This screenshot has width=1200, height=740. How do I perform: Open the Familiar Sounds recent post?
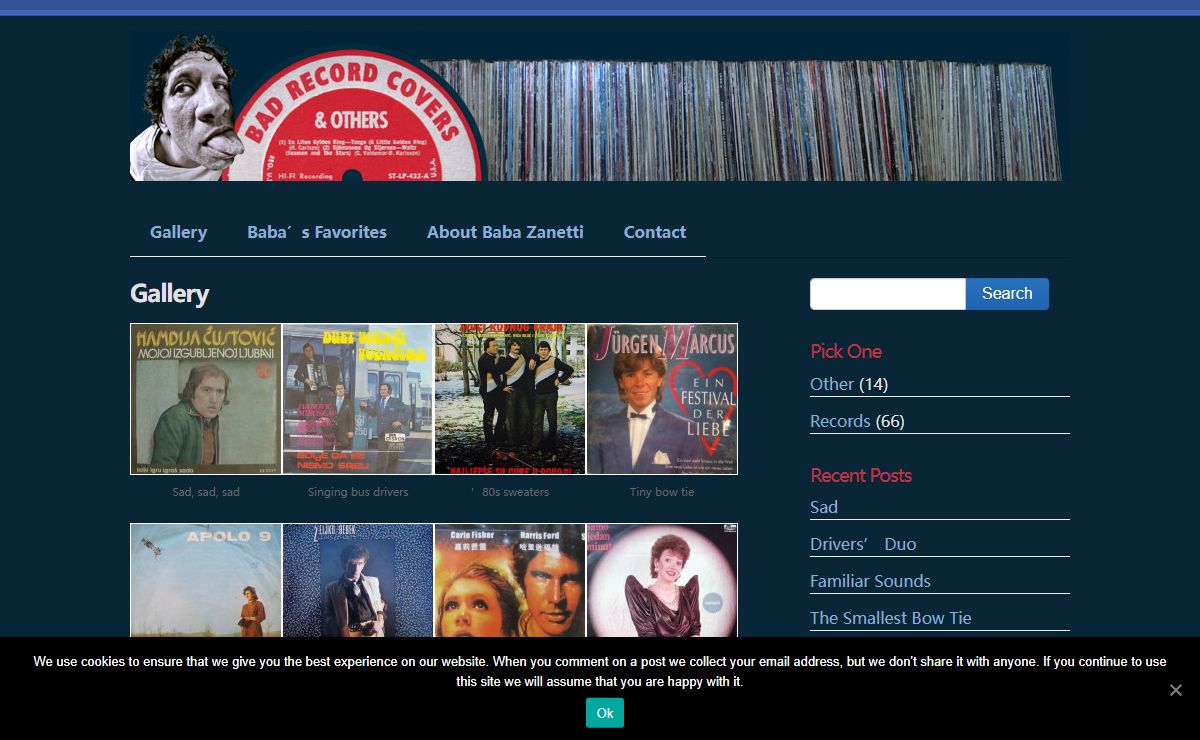click(870, 581)
